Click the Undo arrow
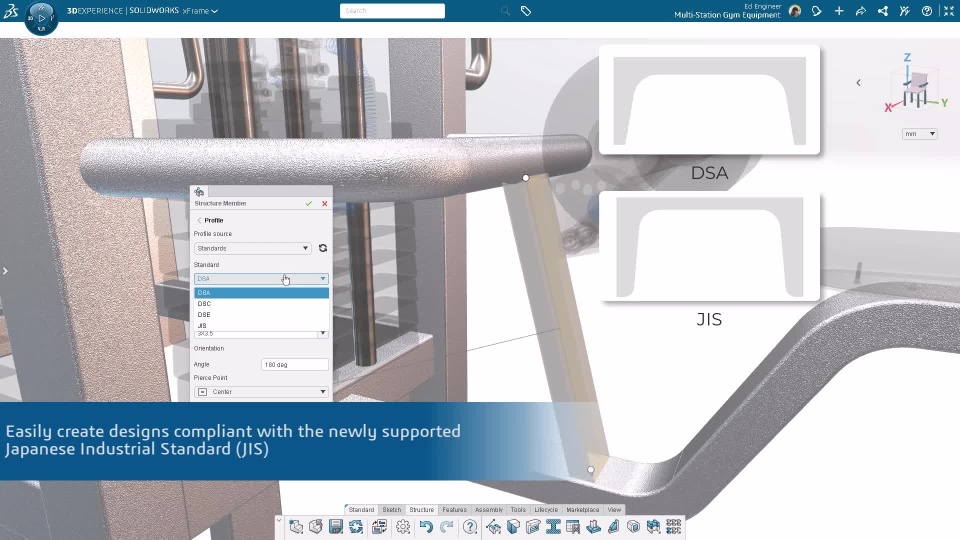 click(426, 527)
